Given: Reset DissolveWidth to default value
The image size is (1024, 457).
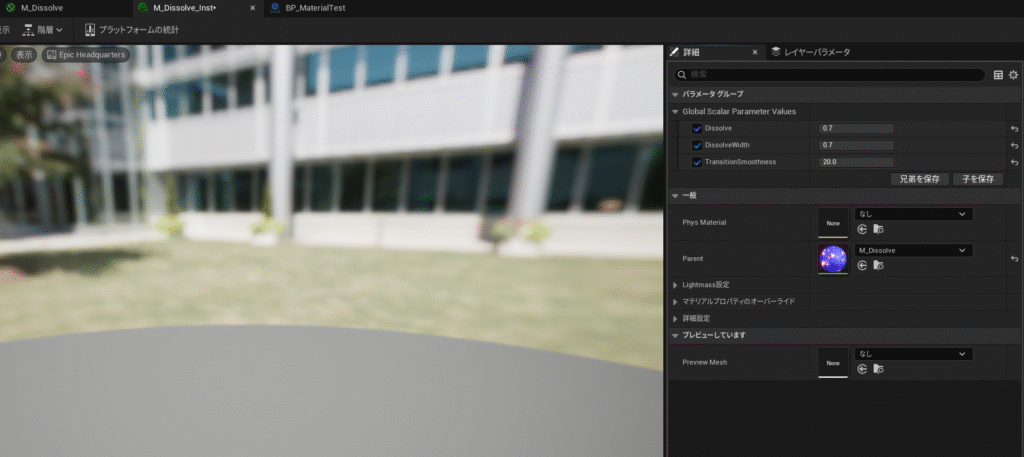Looking at the screenshot, I should [1014, 145].
